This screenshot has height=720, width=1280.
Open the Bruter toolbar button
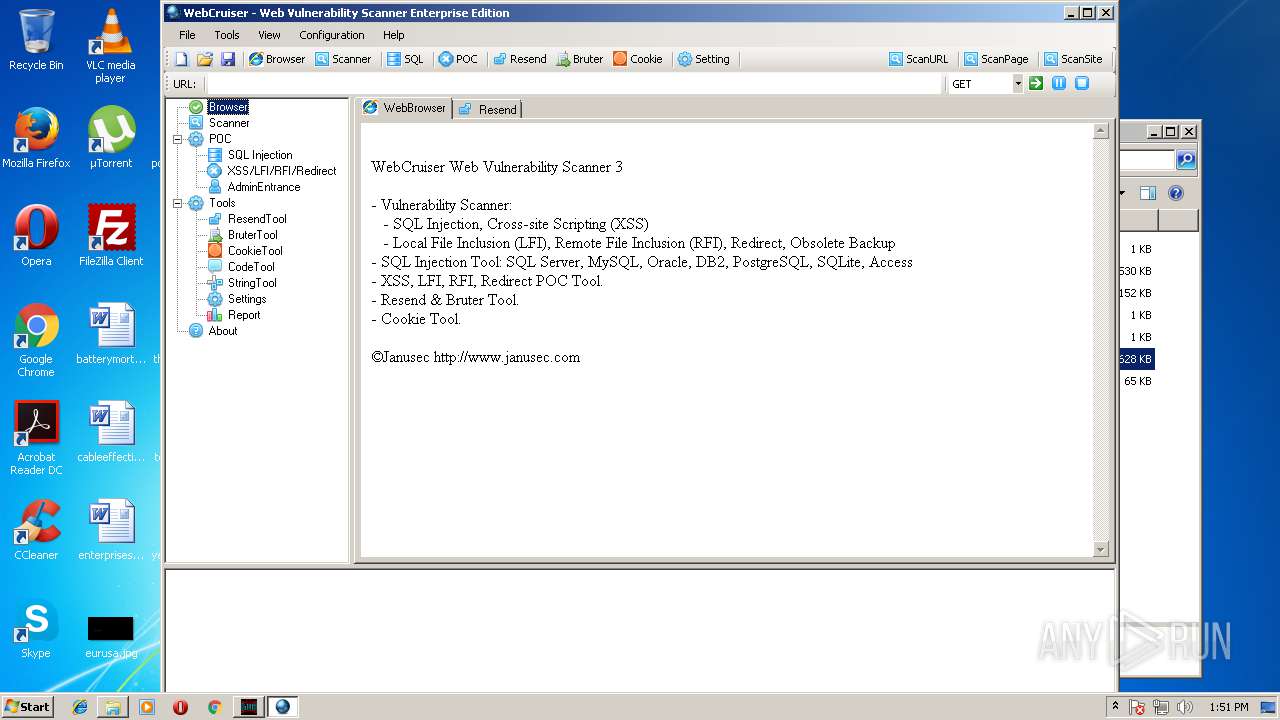(580, 59)
